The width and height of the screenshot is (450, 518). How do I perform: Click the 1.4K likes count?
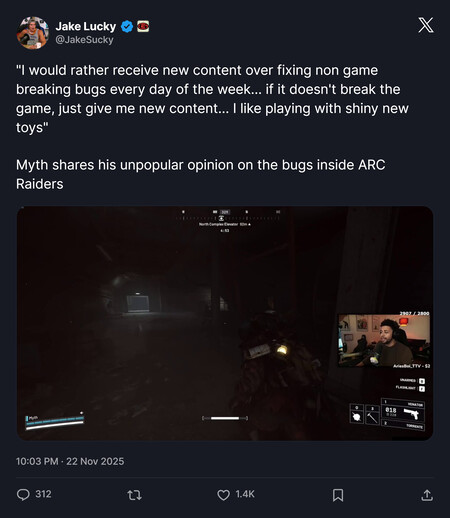(x=245, y=494)
